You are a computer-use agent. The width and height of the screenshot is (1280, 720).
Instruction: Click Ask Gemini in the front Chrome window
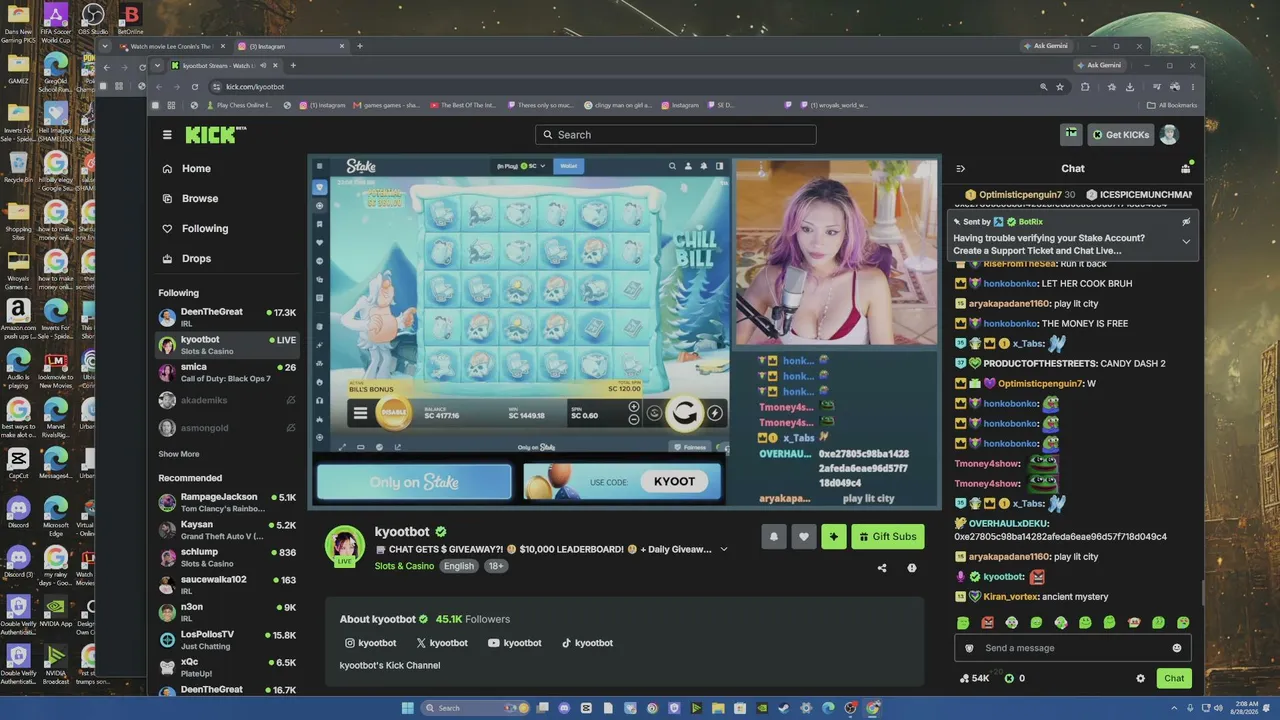[1099, 66]
